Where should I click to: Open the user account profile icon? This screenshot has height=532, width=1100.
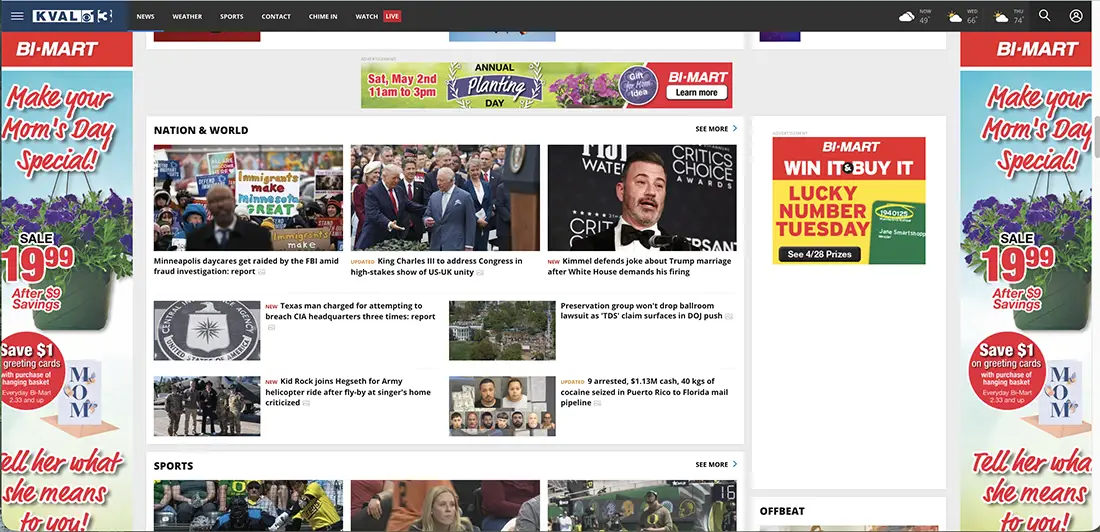(x=1075, y=15)
